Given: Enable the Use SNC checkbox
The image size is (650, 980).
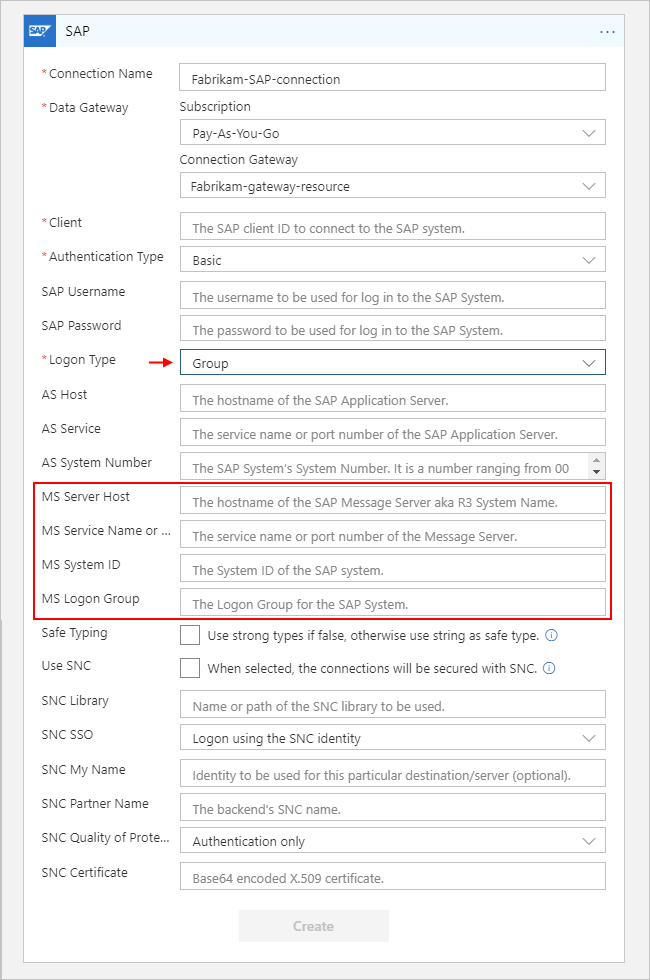Looking at the screenshot, I should pyautogui.click(x=188, y=668).
